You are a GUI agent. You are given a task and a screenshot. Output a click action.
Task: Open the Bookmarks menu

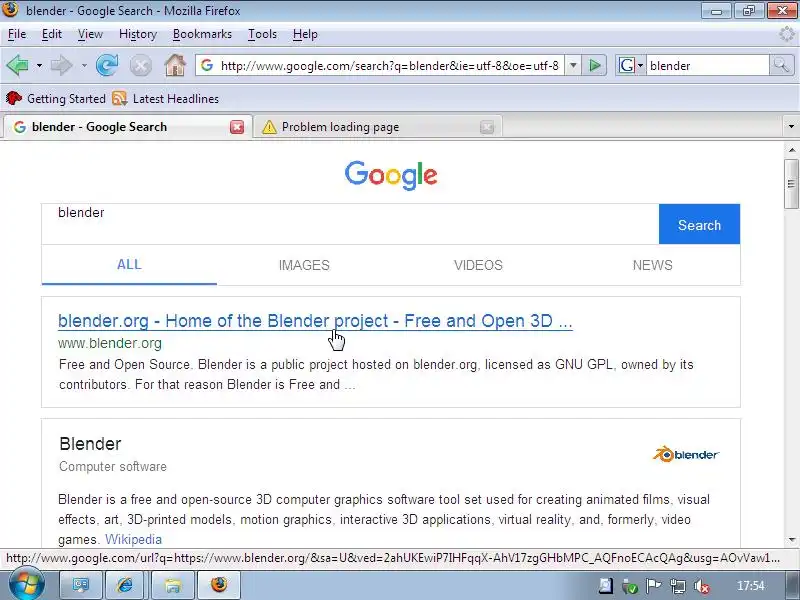pos(202,34)
